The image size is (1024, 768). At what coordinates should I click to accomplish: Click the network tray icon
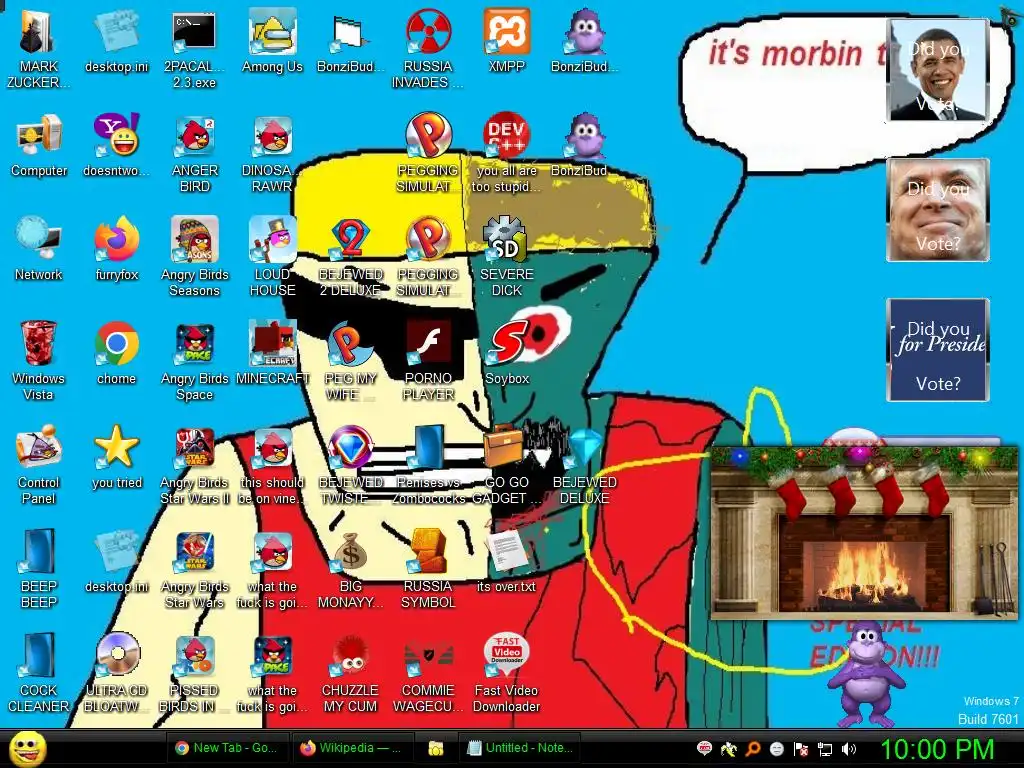coord(825,749)
